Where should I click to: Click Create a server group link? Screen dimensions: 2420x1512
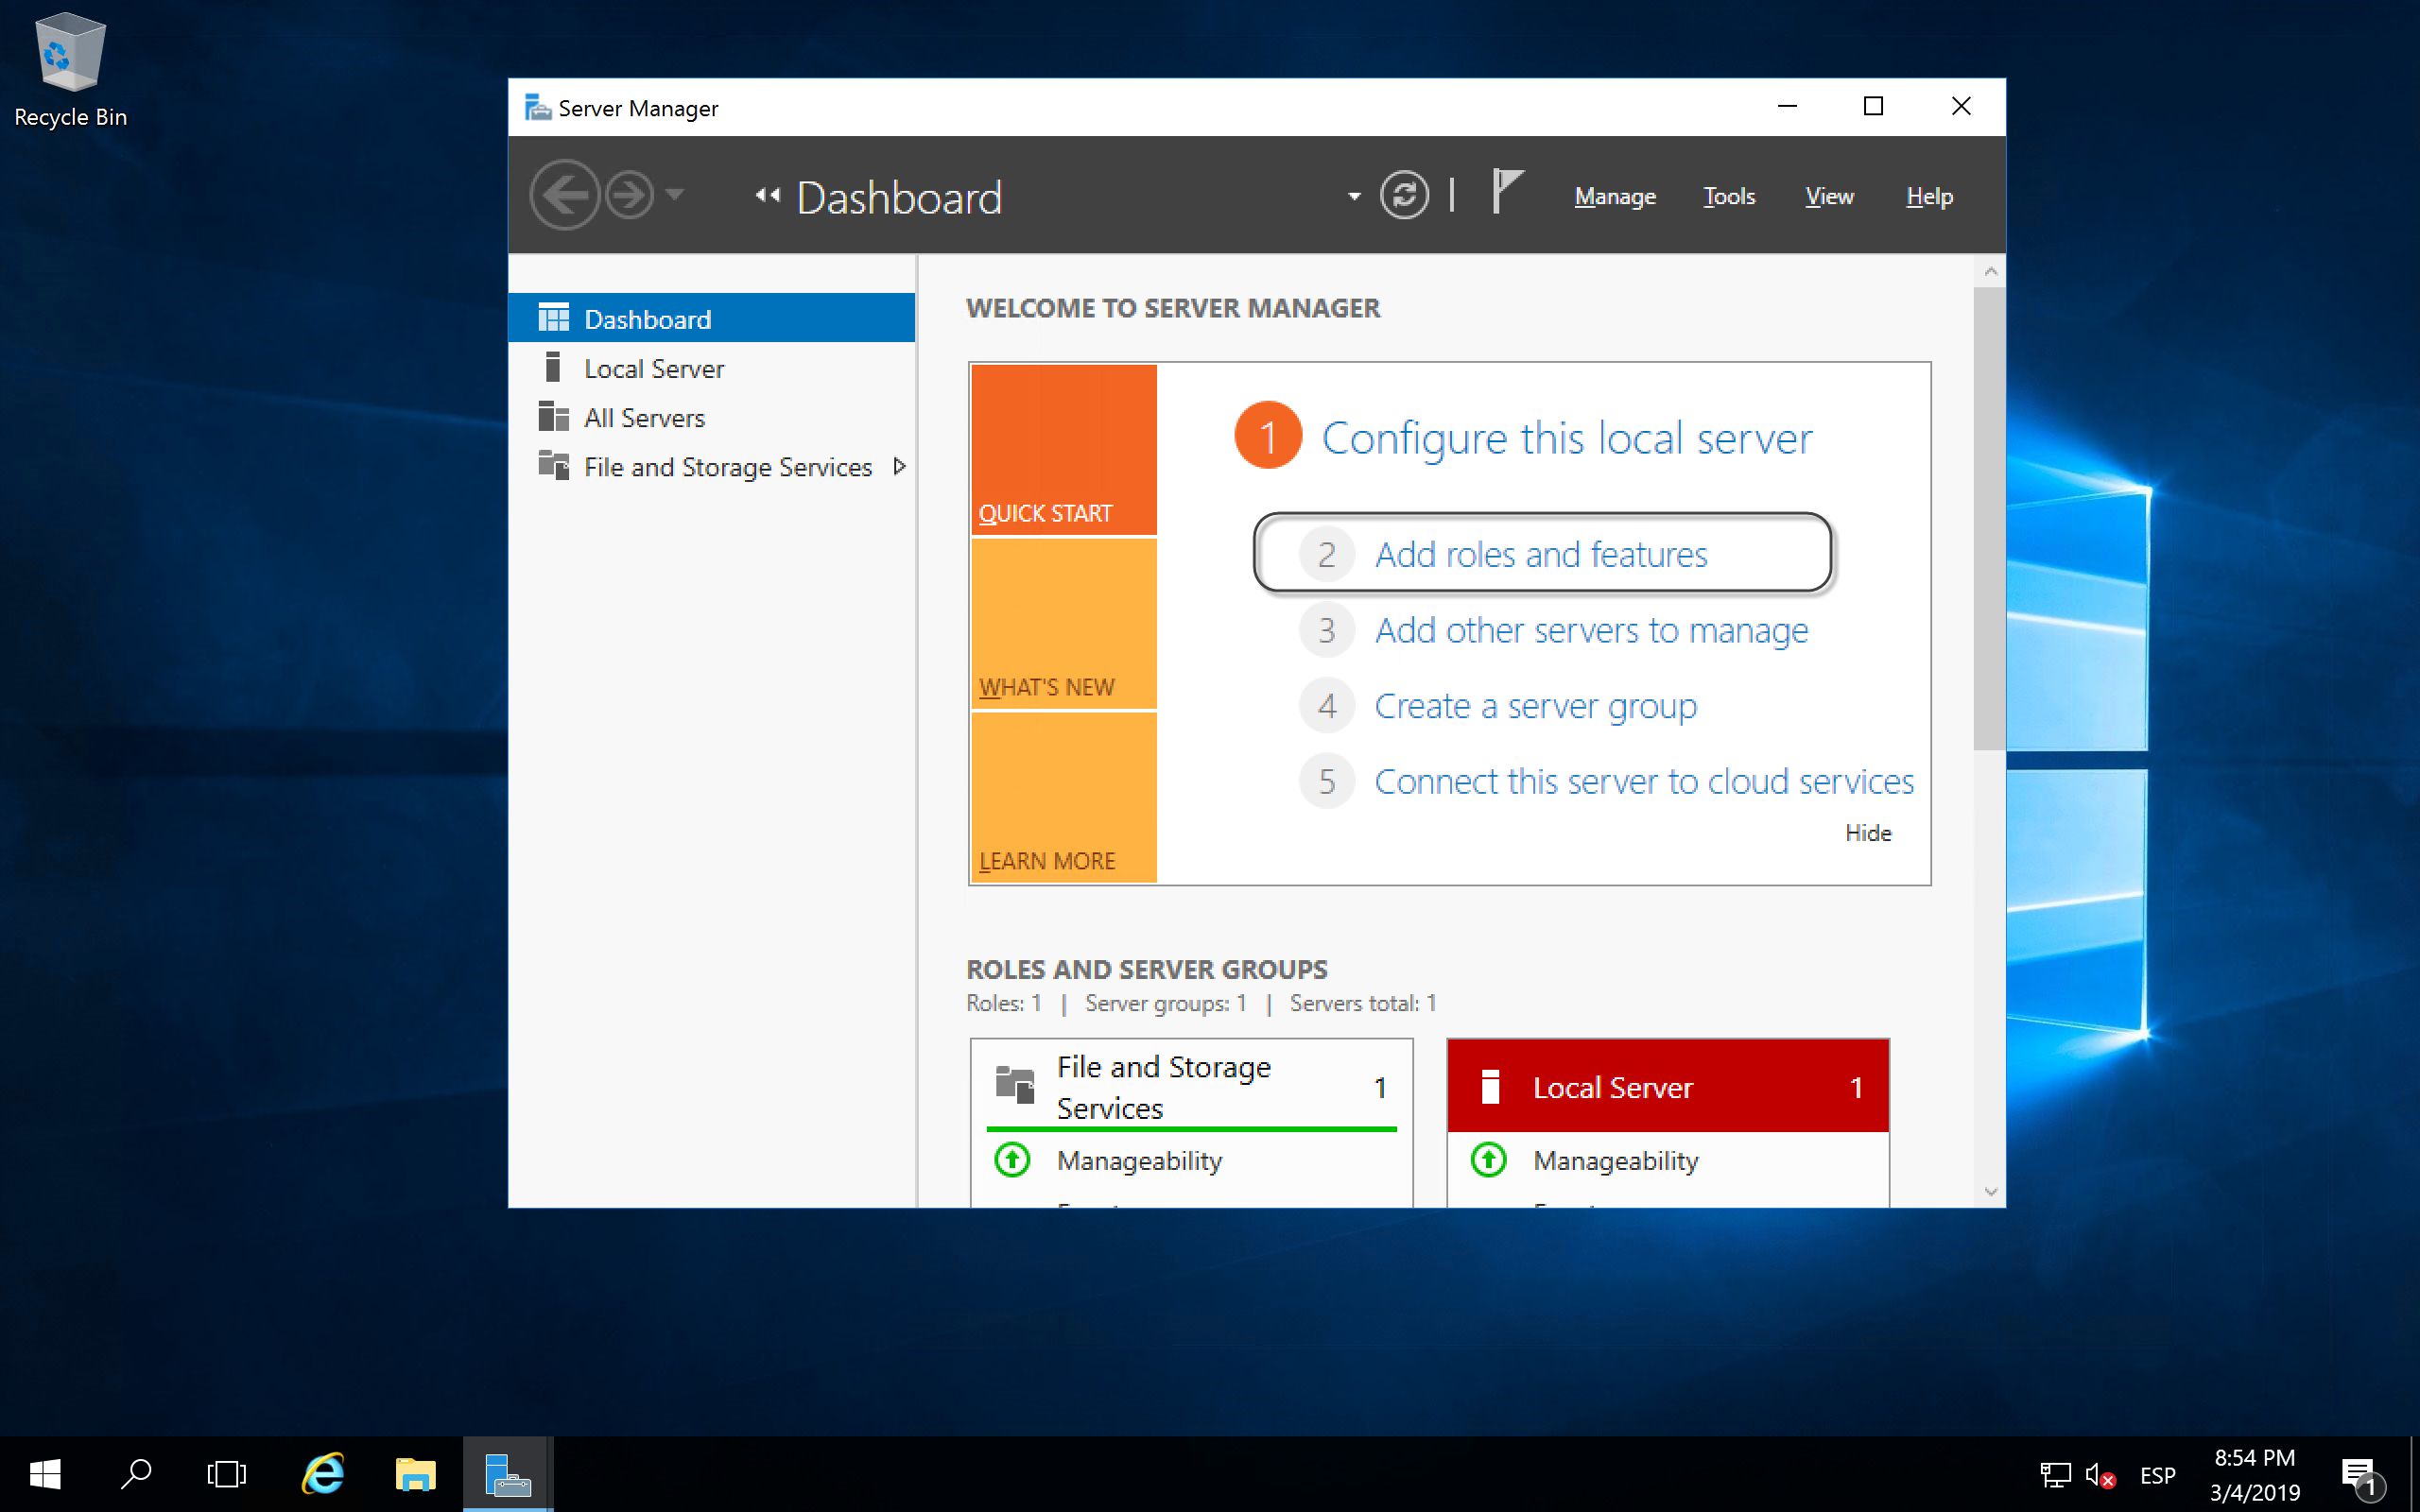click(1535, 706)
